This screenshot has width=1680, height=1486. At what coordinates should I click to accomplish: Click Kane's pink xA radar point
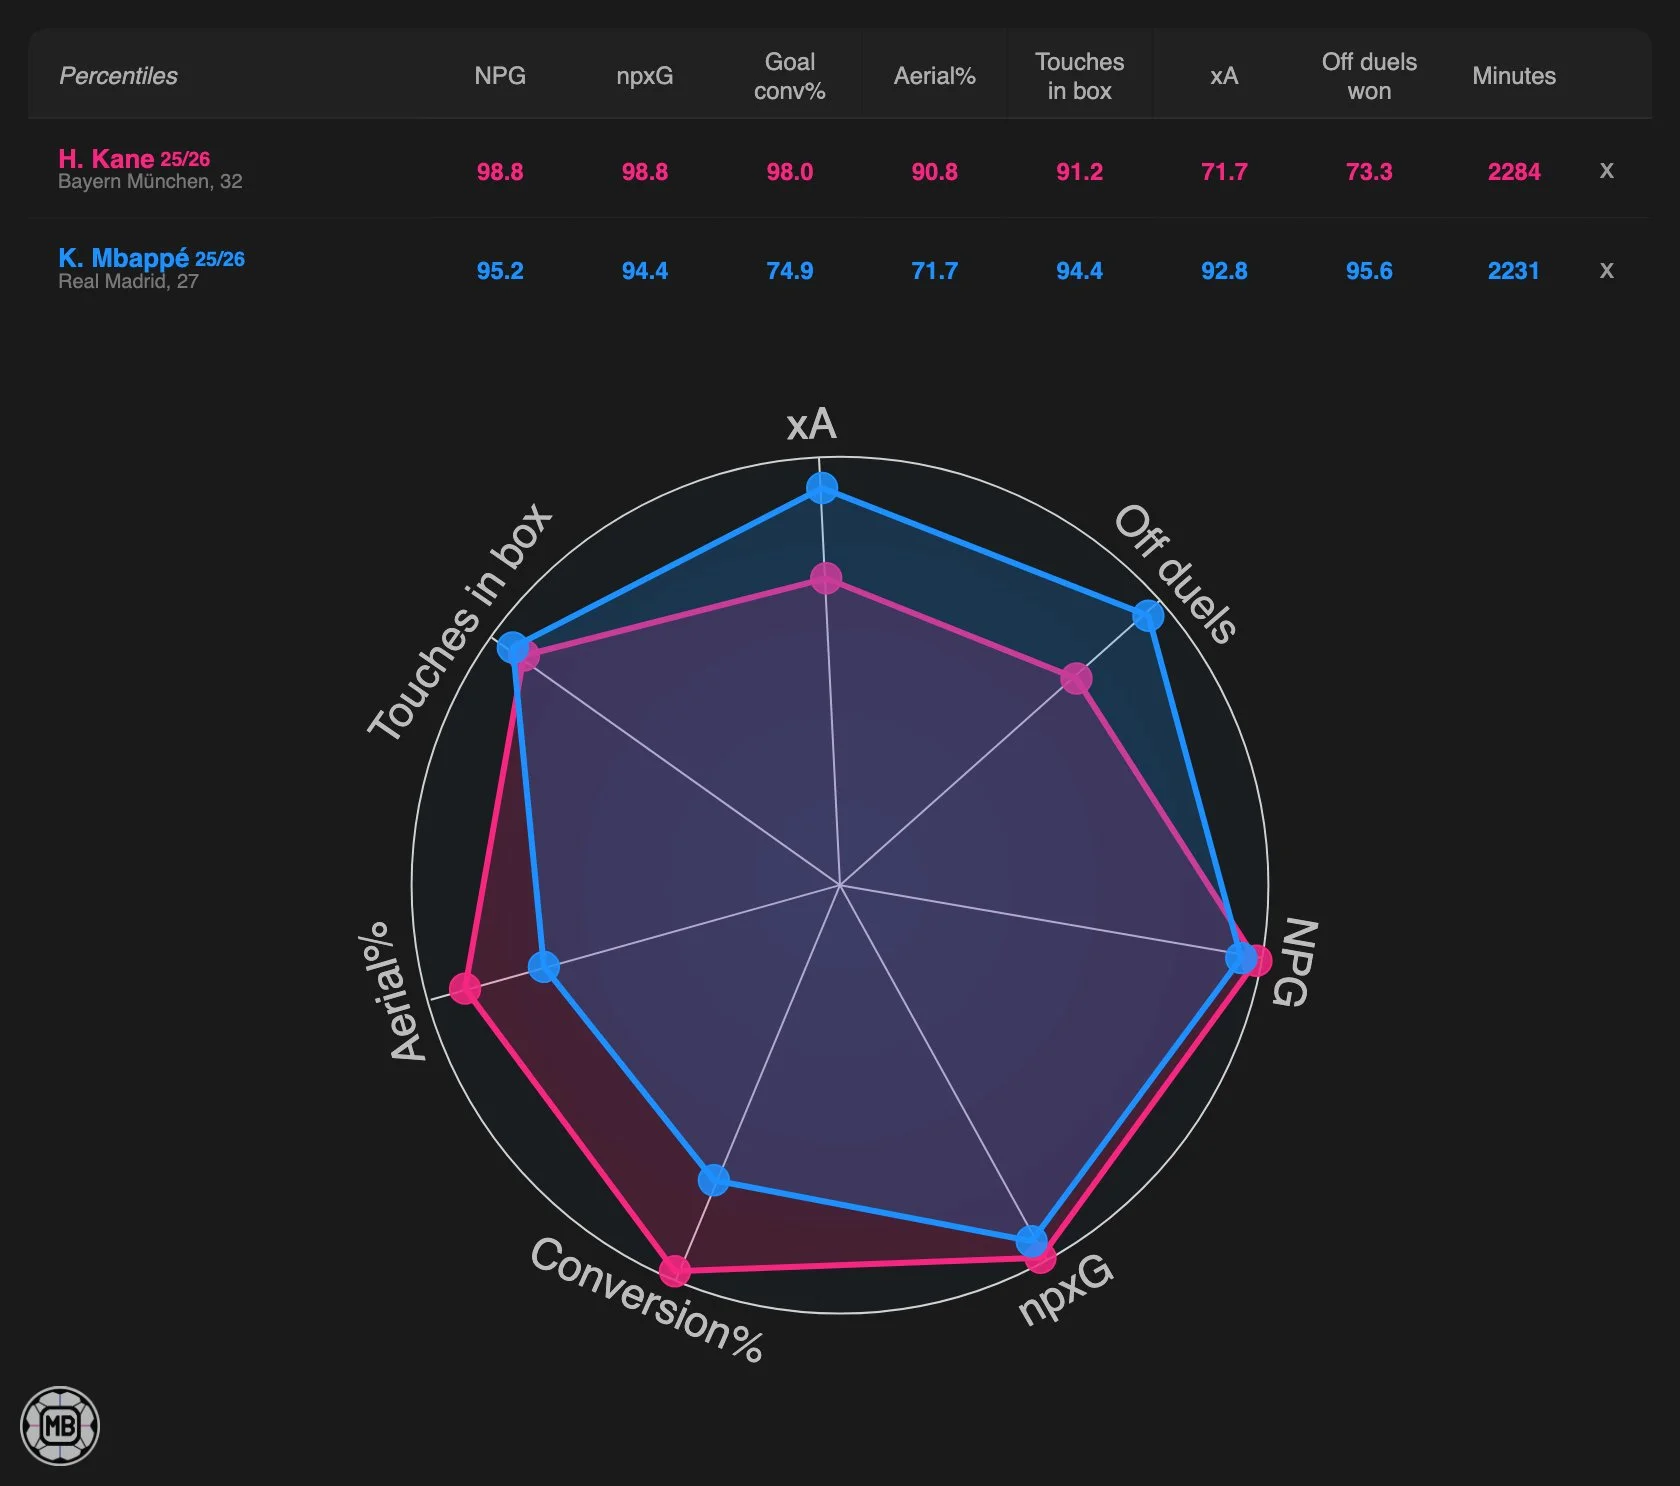[826, 578]
